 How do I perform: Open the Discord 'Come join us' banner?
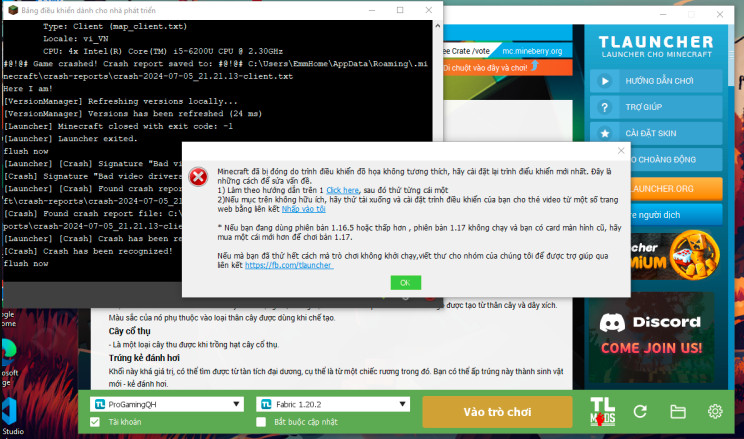tap(651, 337)
